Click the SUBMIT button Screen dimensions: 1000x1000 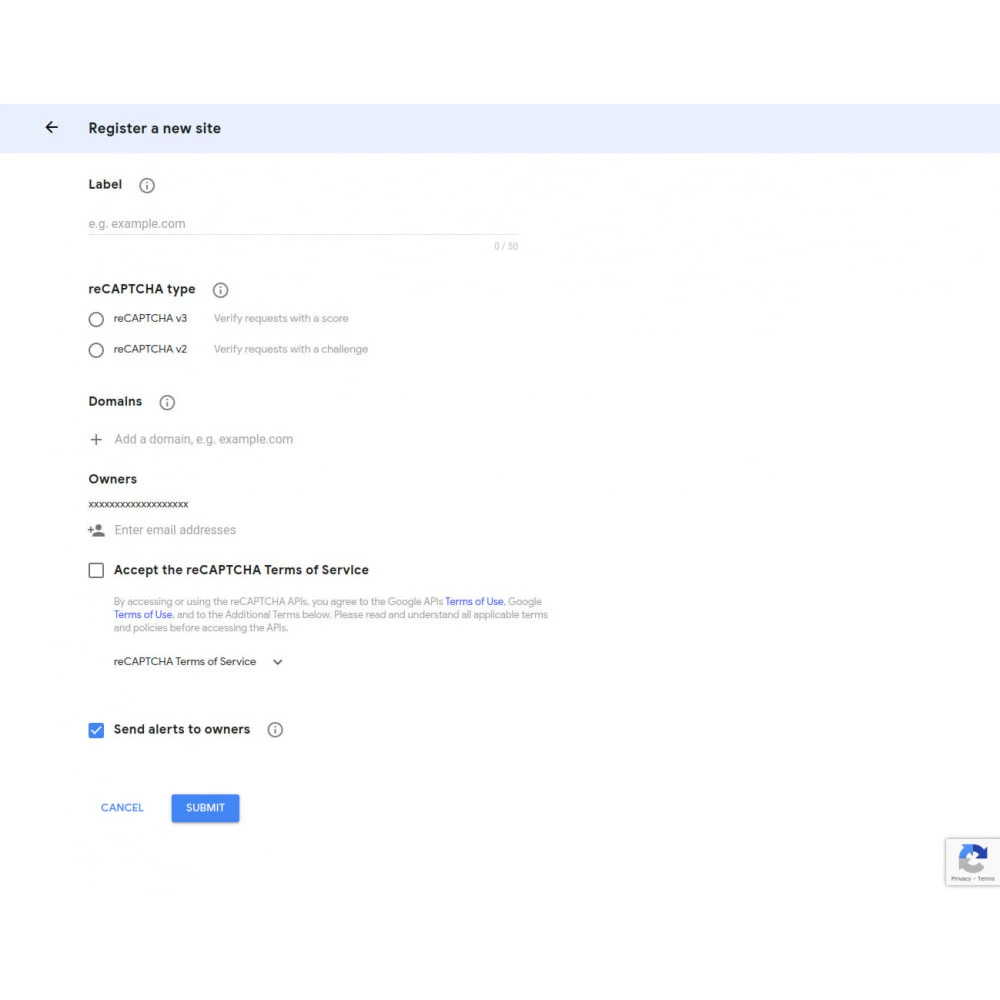click(x=205, y=807)
